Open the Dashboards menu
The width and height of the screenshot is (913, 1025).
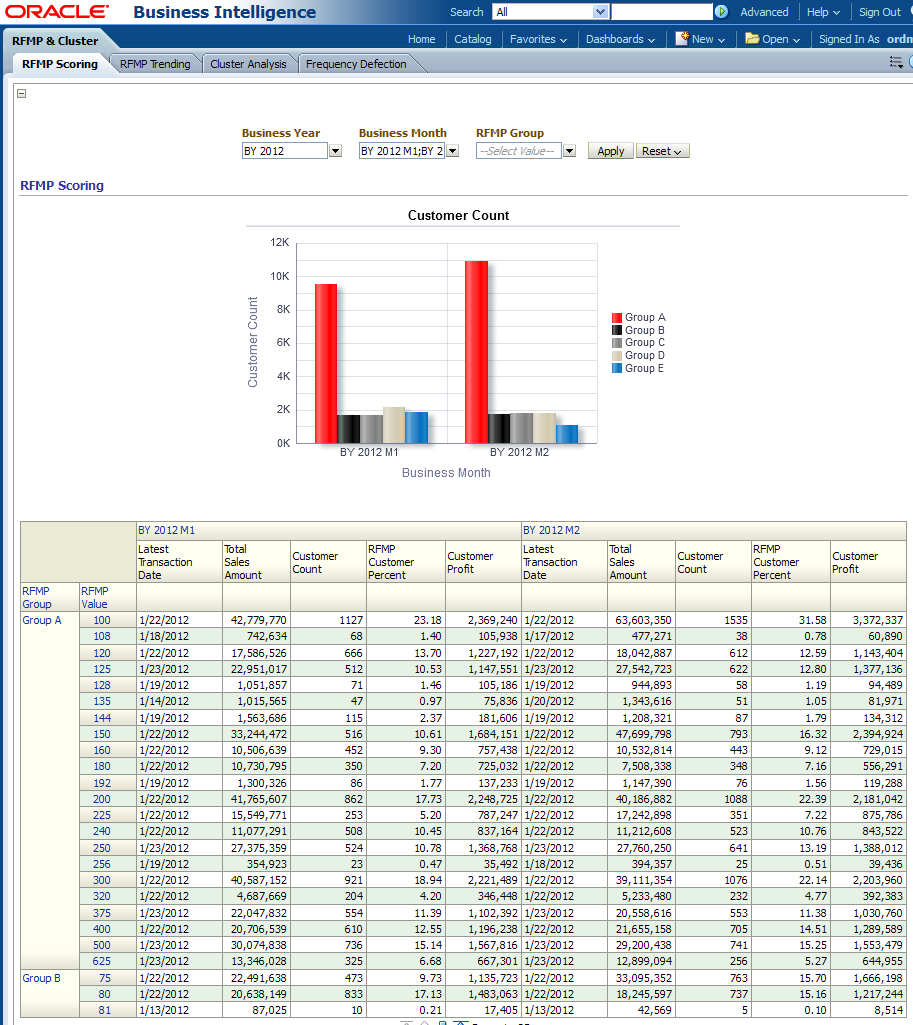pyautogui.click(x=620, y=39)
